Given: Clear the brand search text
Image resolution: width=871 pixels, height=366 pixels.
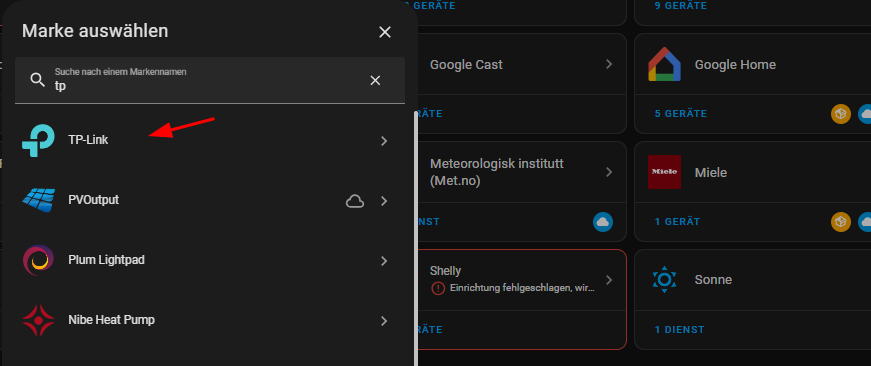Looking at the screenshot, I should click(x=376, y=81).
